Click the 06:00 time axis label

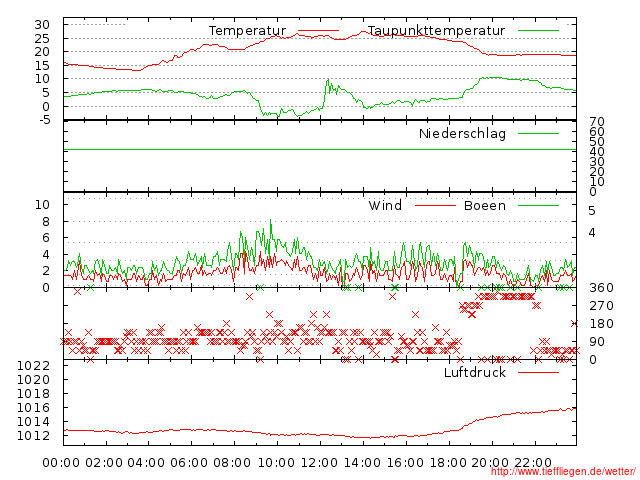tap(189, 463)
